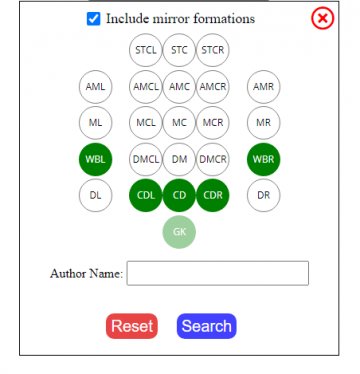
Task: Enable the MR position circle
Action: [x=263, y=123]
